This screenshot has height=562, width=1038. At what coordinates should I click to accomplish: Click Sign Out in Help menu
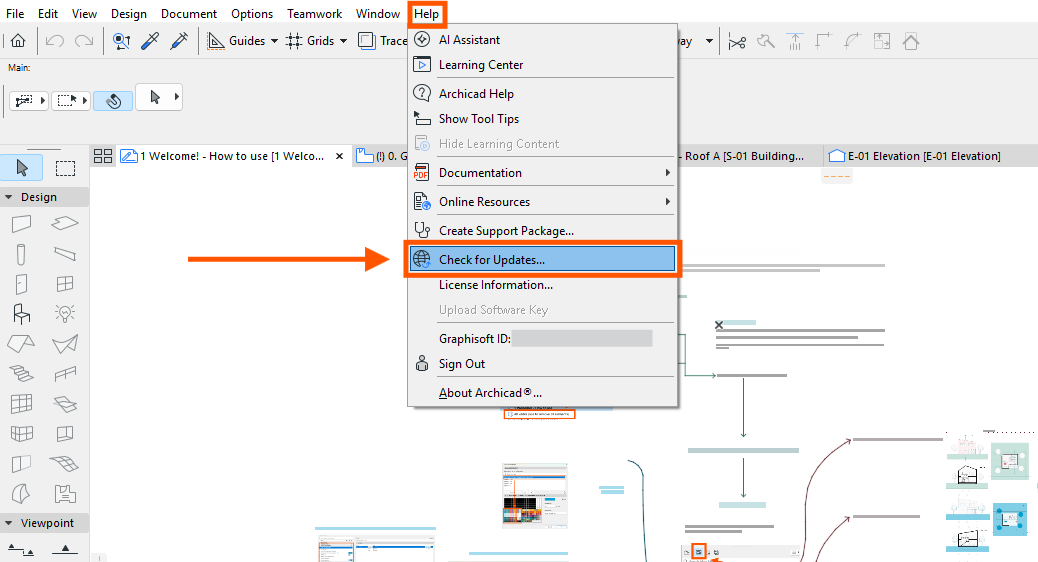click(542, 364)
